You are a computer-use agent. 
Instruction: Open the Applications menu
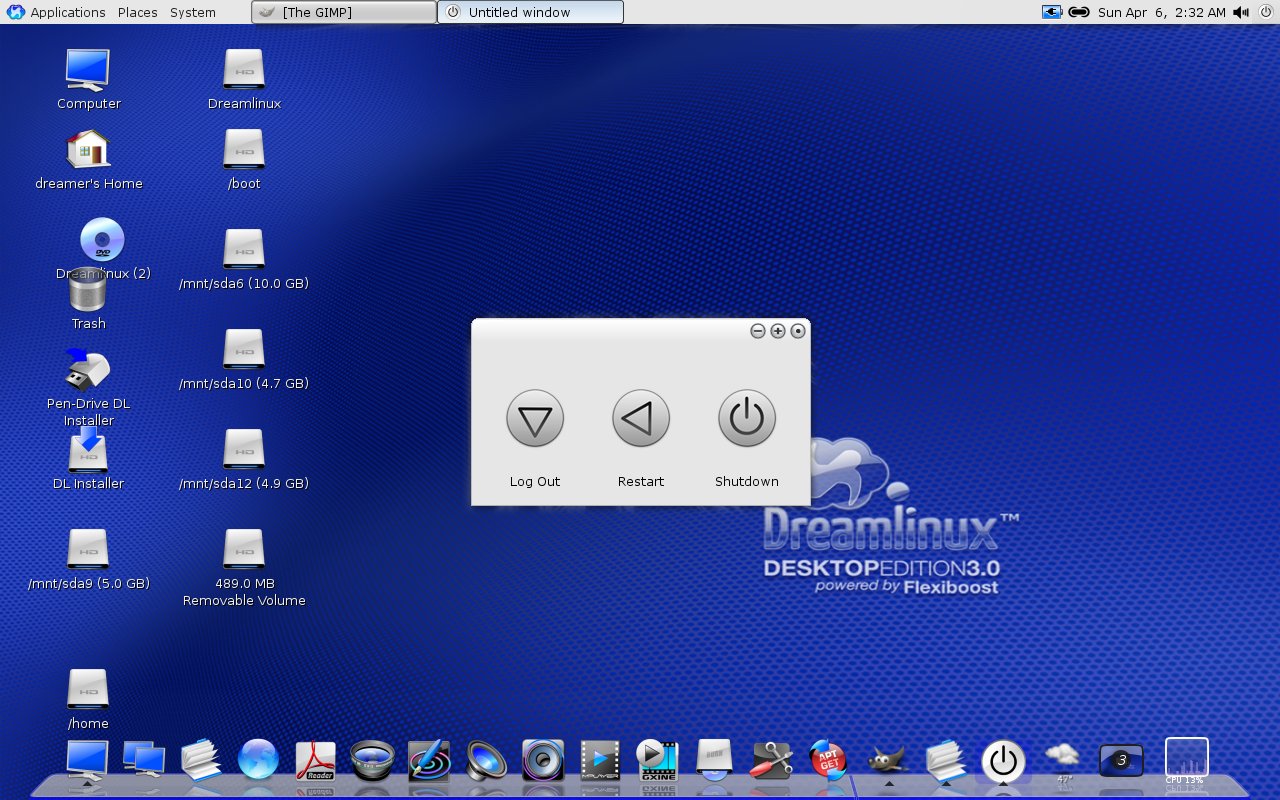point(68,12)
